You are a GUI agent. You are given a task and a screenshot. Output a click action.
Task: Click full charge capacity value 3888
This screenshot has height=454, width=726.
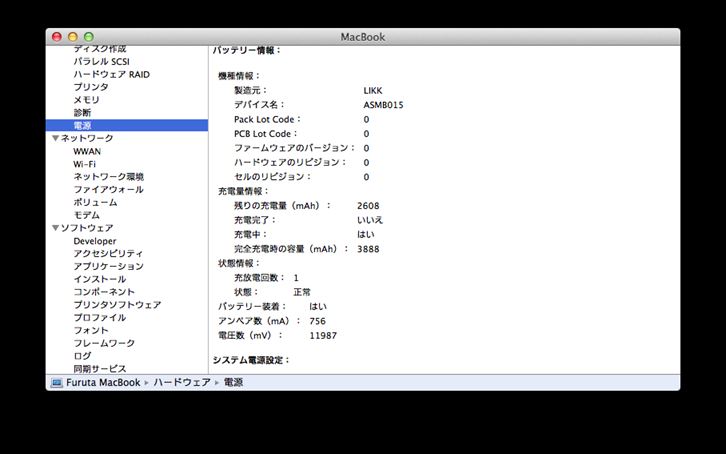click(368, 249)
